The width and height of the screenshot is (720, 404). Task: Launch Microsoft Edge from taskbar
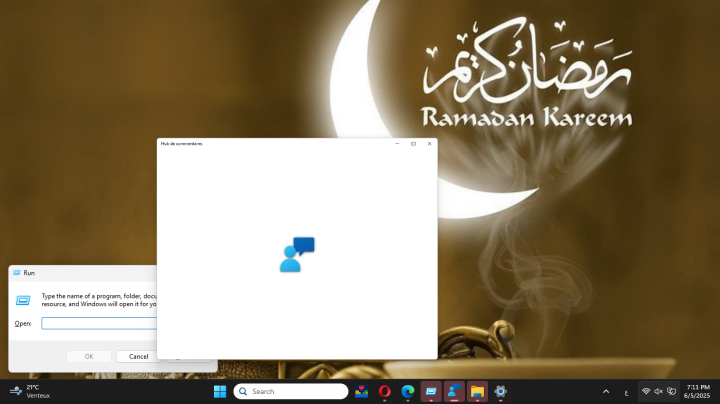(x=408, y=391)
